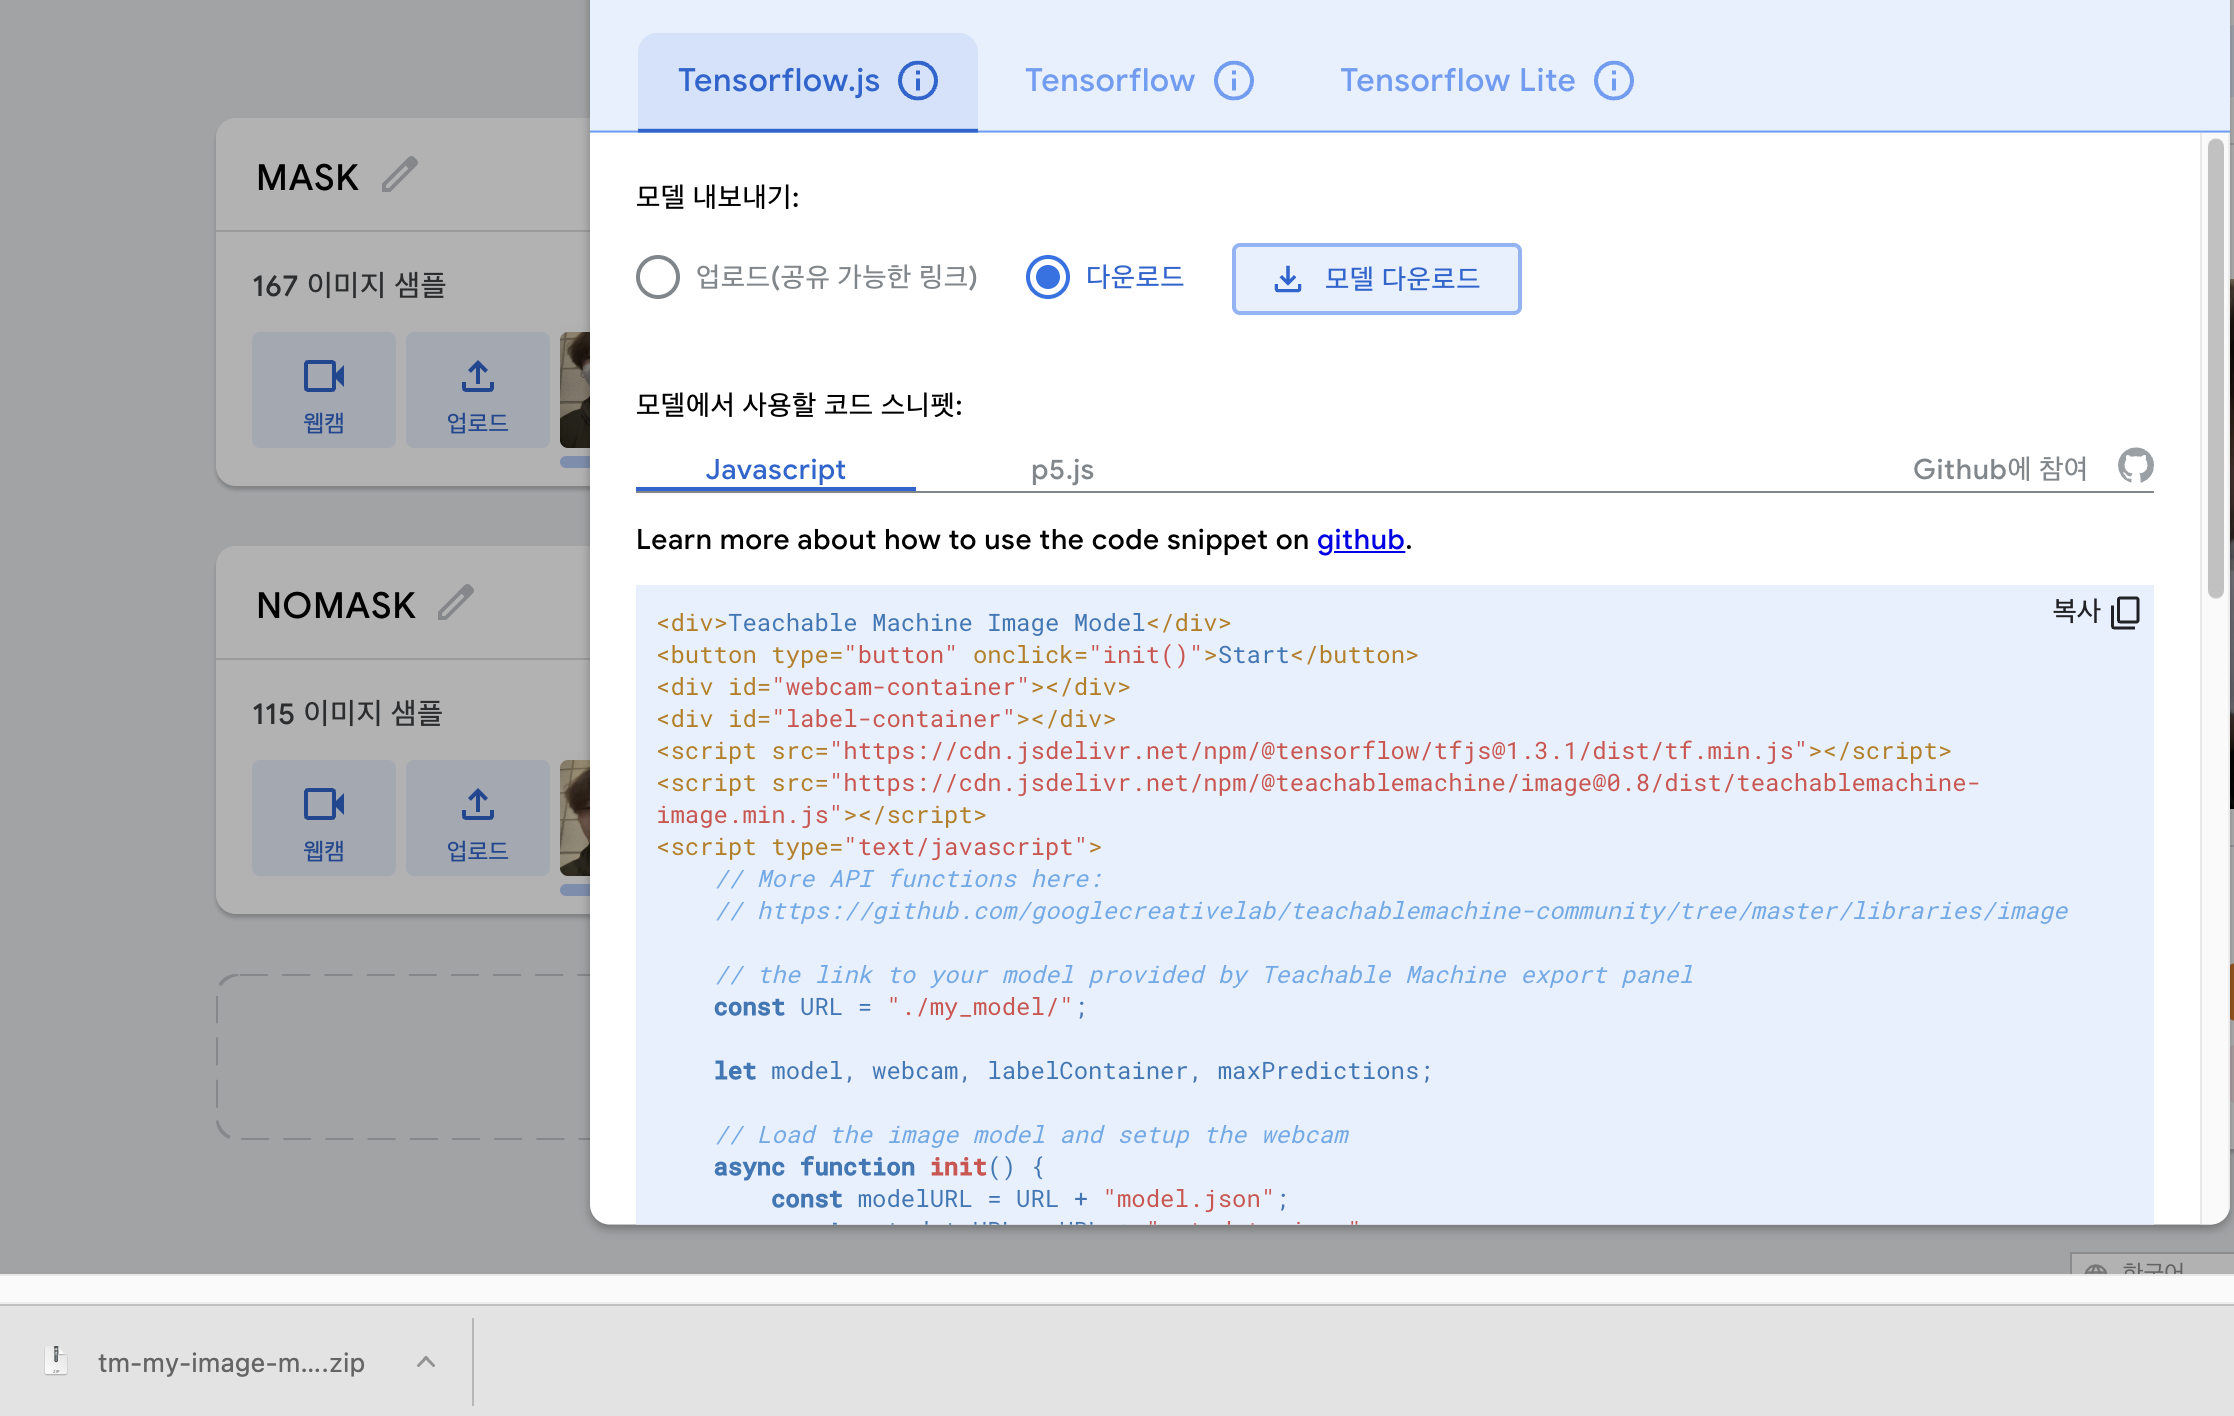The width and height of the screenshot is (2234, 1416).
Task: Click the dialog vertical scrollbar
Action: [2216, 368]
